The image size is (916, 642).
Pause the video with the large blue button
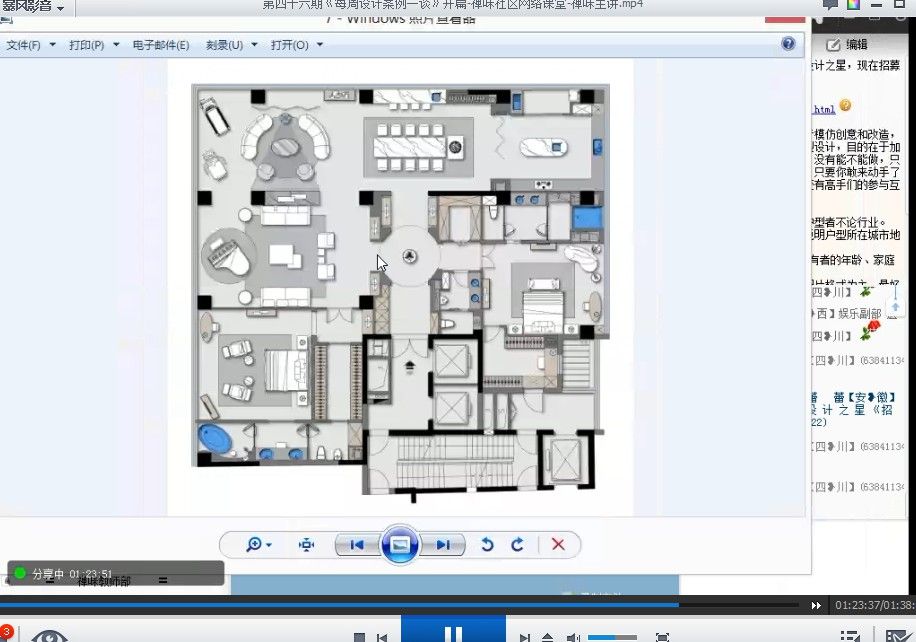(453, 629)
